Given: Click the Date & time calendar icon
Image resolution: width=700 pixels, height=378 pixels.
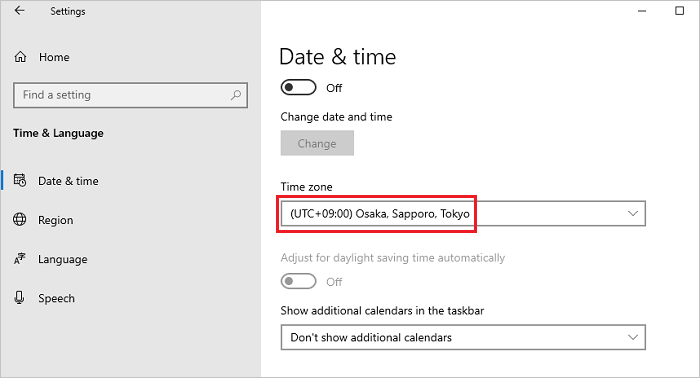Looking at the screenshot, I should coord(20,180).
